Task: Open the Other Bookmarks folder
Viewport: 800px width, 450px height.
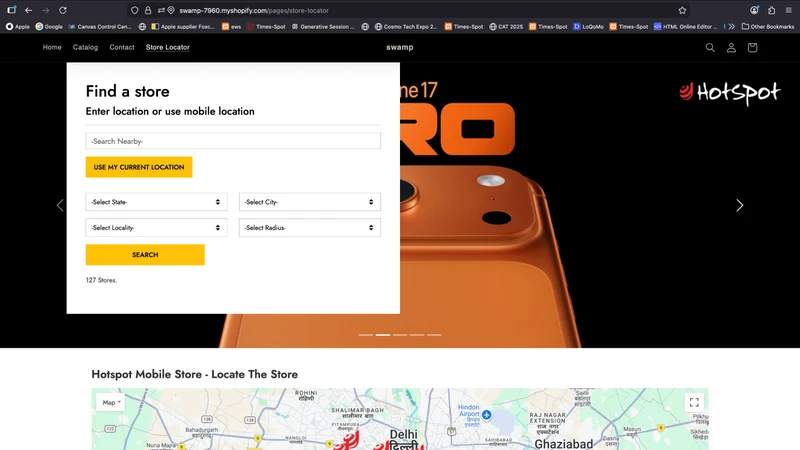Action: 767,27
